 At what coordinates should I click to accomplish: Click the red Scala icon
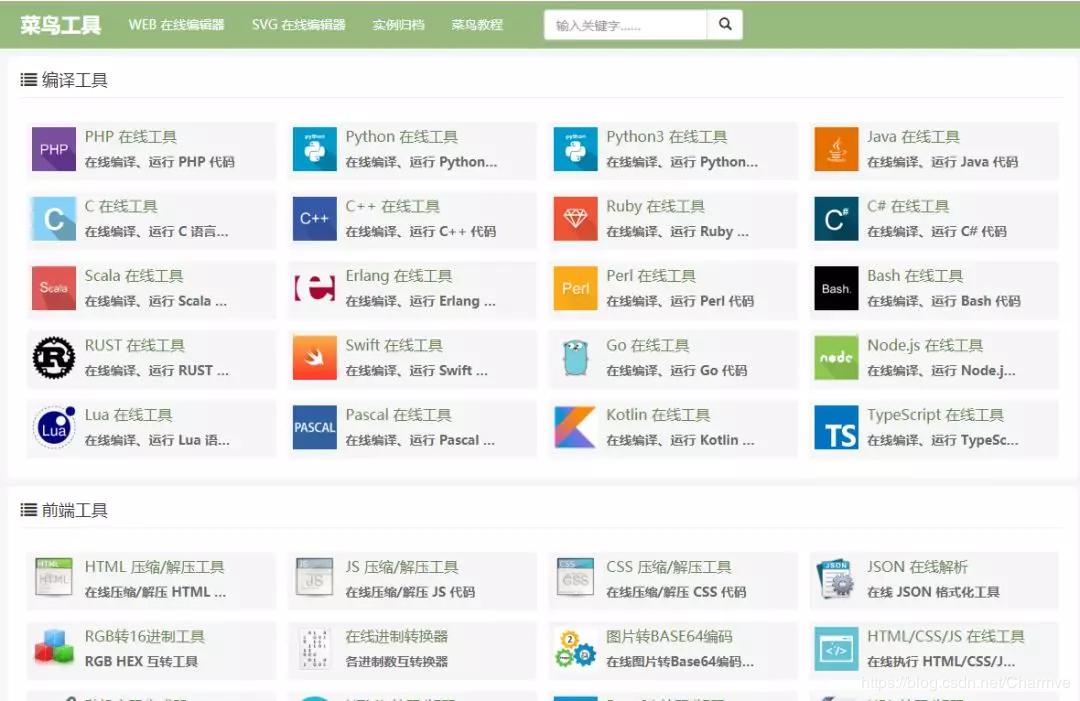click(x=54, y=288)
